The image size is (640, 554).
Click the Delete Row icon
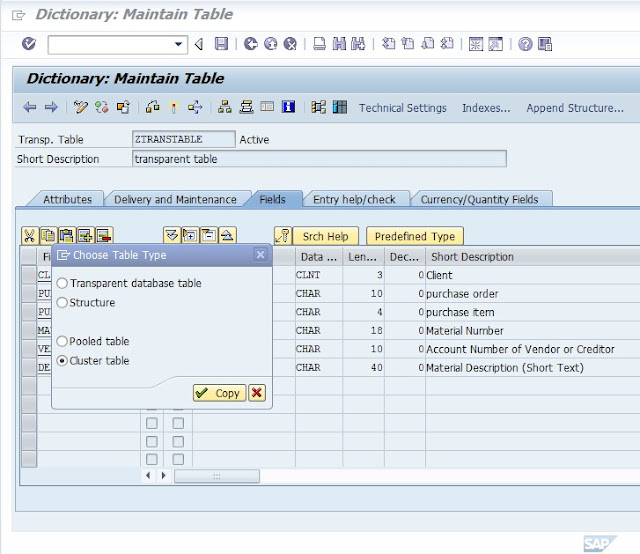(104, 236)
